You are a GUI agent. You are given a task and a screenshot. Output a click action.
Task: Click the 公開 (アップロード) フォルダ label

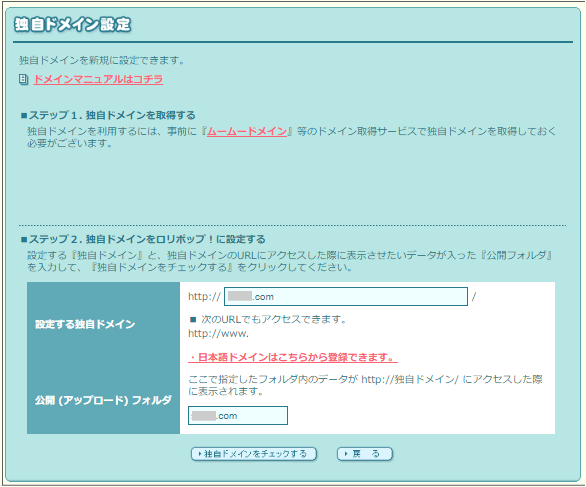point(103,400)
